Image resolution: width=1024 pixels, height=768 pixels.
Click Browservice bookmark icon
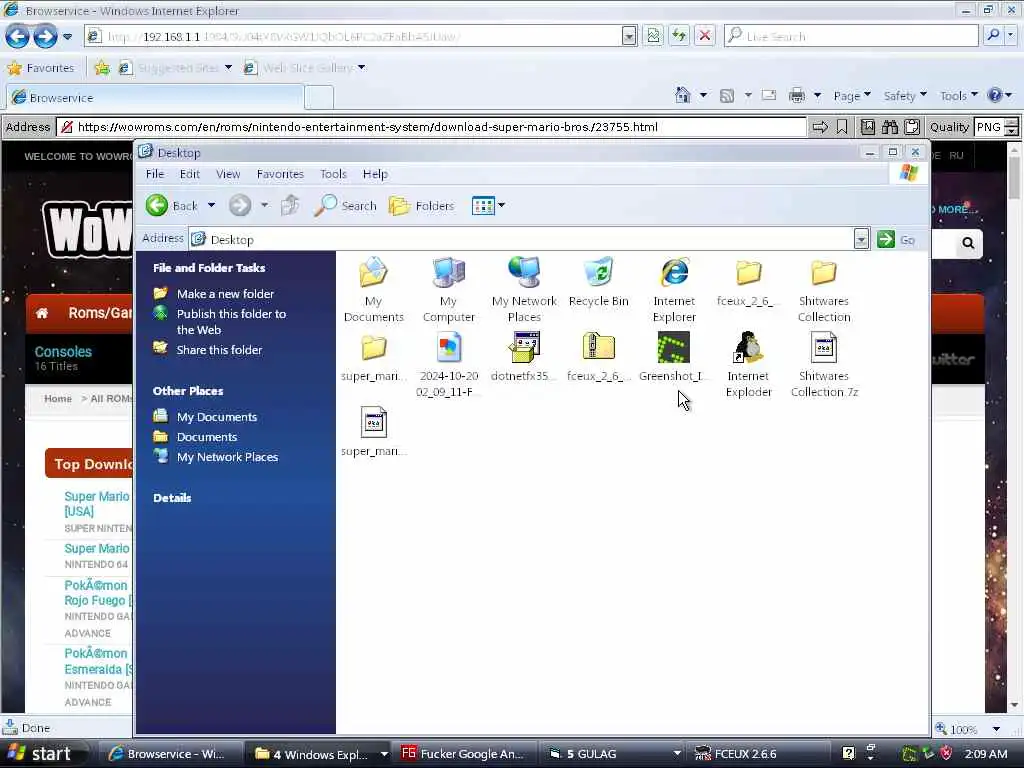pos(842,127)
